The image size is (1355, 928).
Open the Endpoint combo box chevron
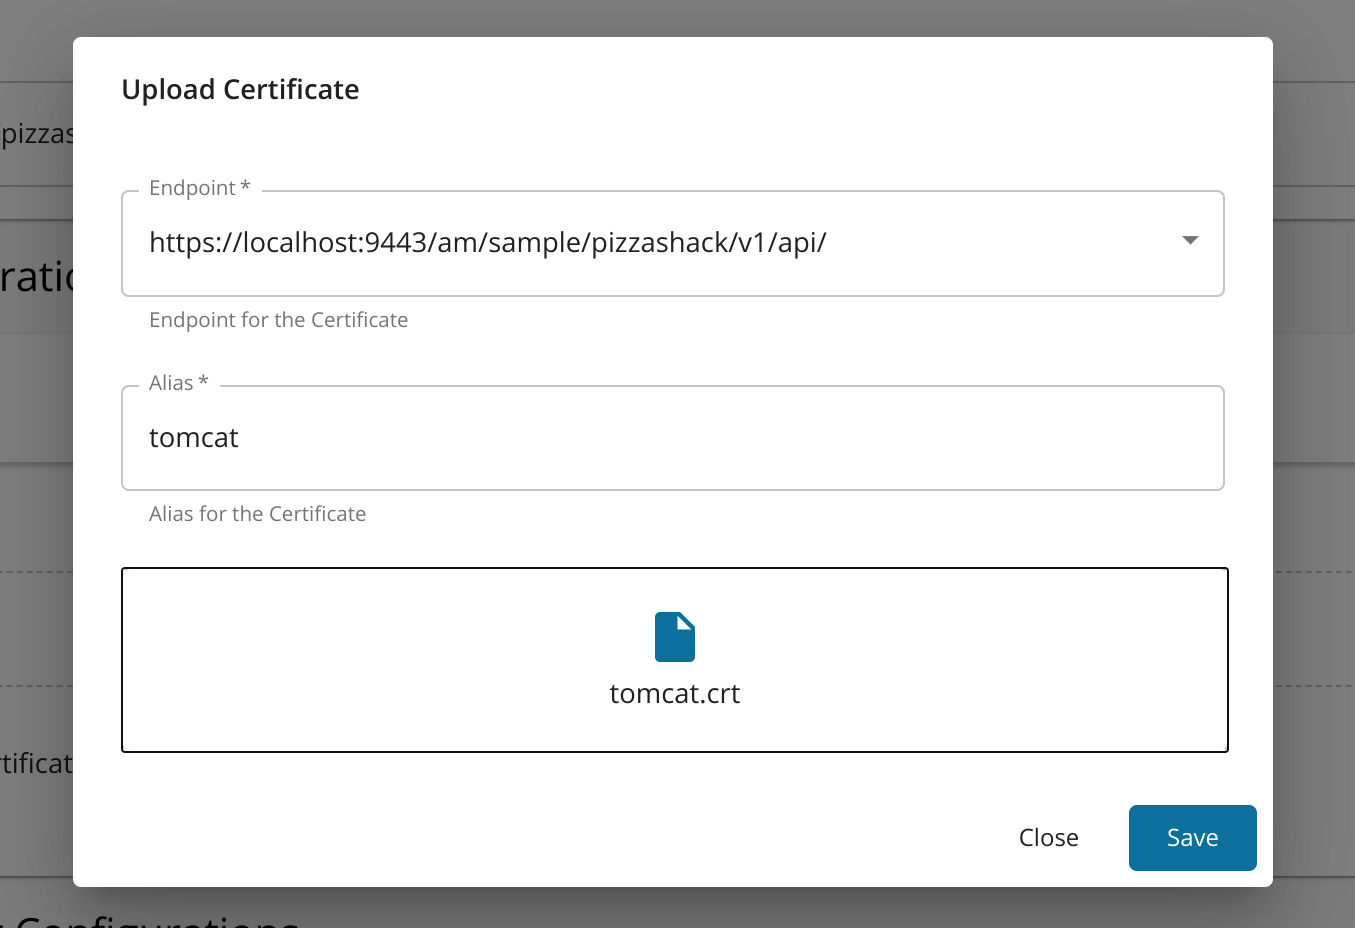point(1190,241)
